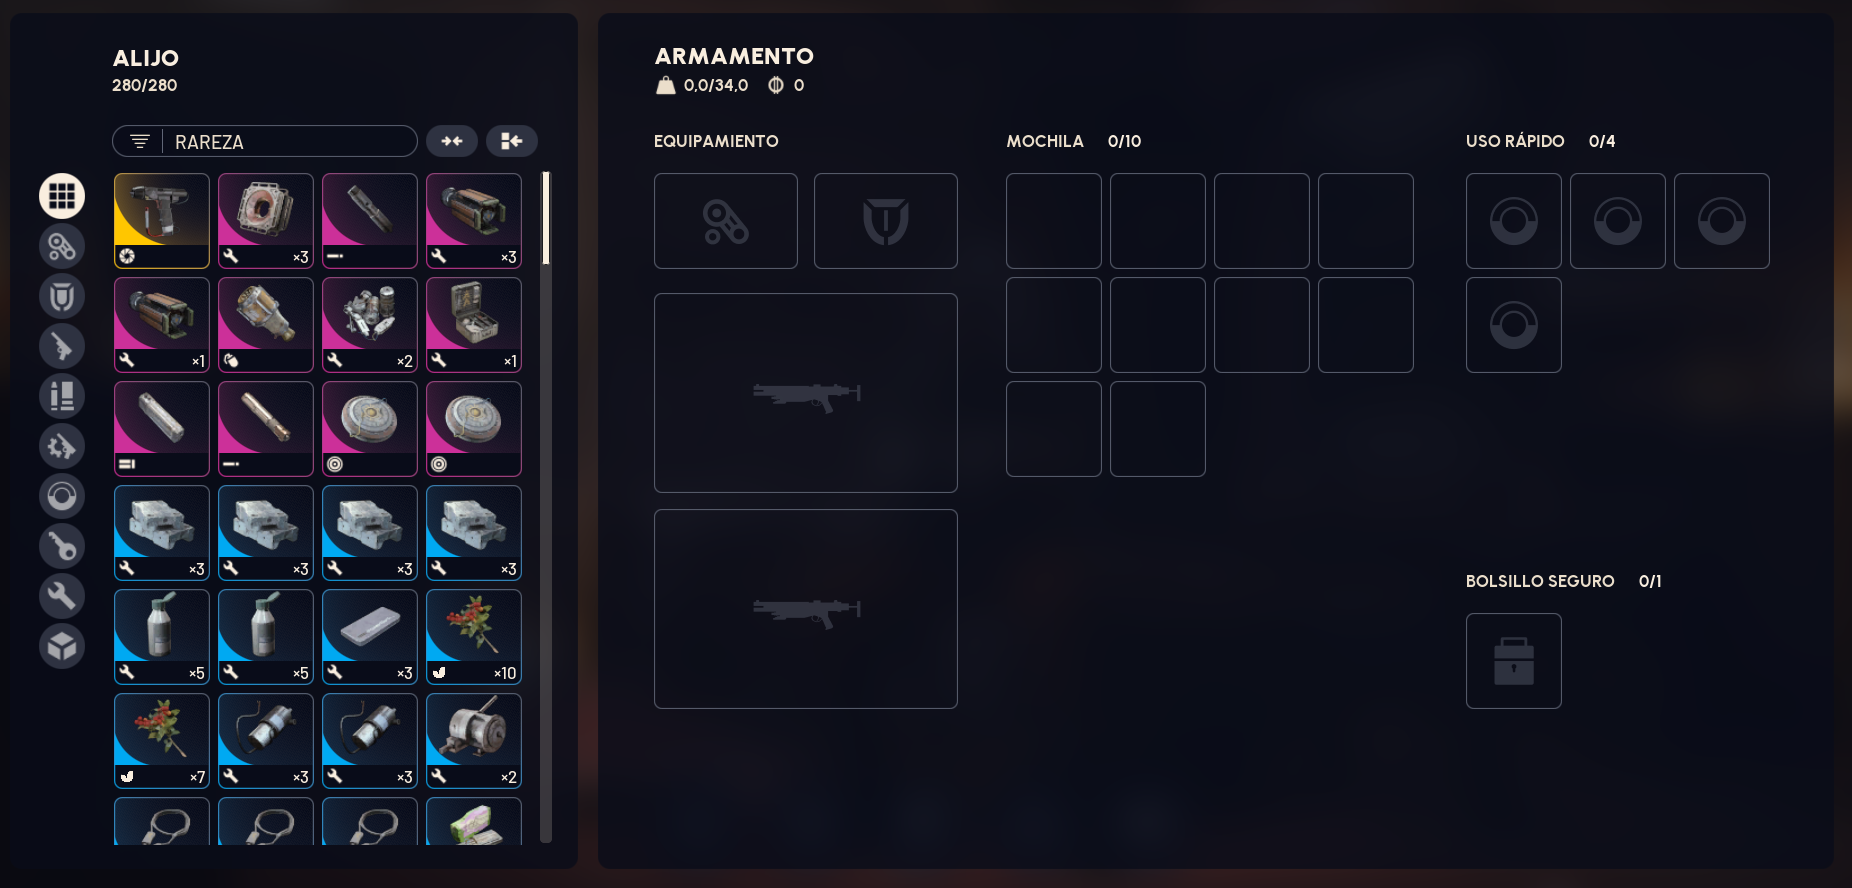Screen dimensions: 1852x888
Task: Filter stash by keys category icon
Action: (62, 546)
